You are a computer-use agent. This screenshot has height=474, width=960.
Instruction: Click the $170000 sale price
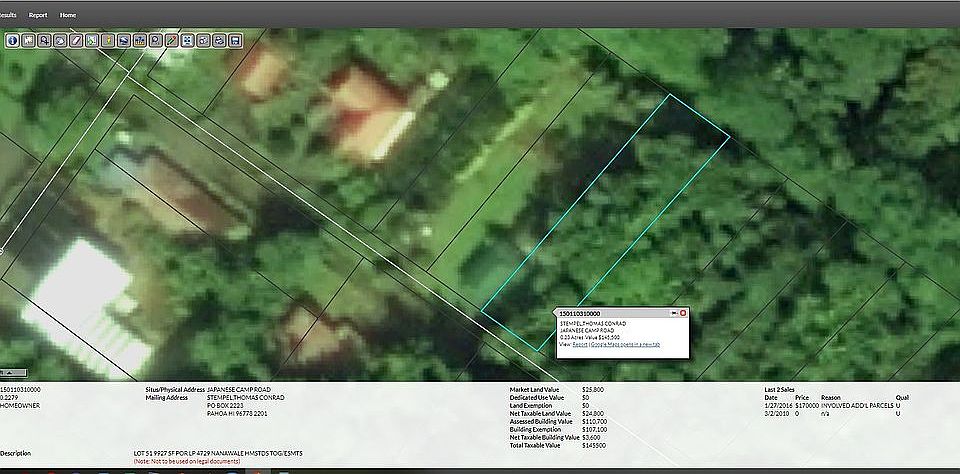point(806,405)
